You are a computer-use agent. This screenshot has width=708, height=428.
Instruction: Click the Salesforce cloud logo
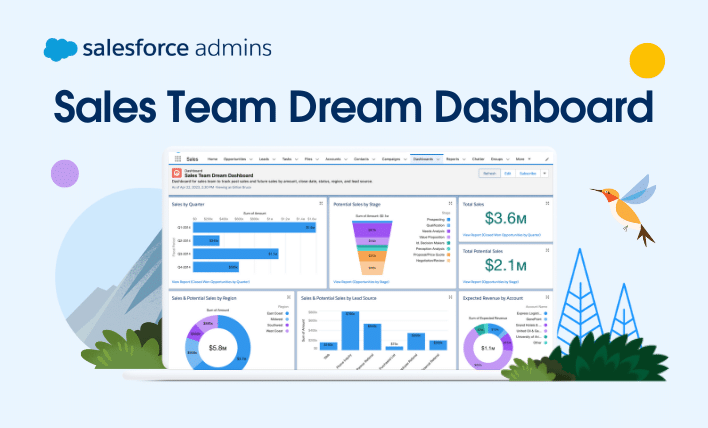60,49
